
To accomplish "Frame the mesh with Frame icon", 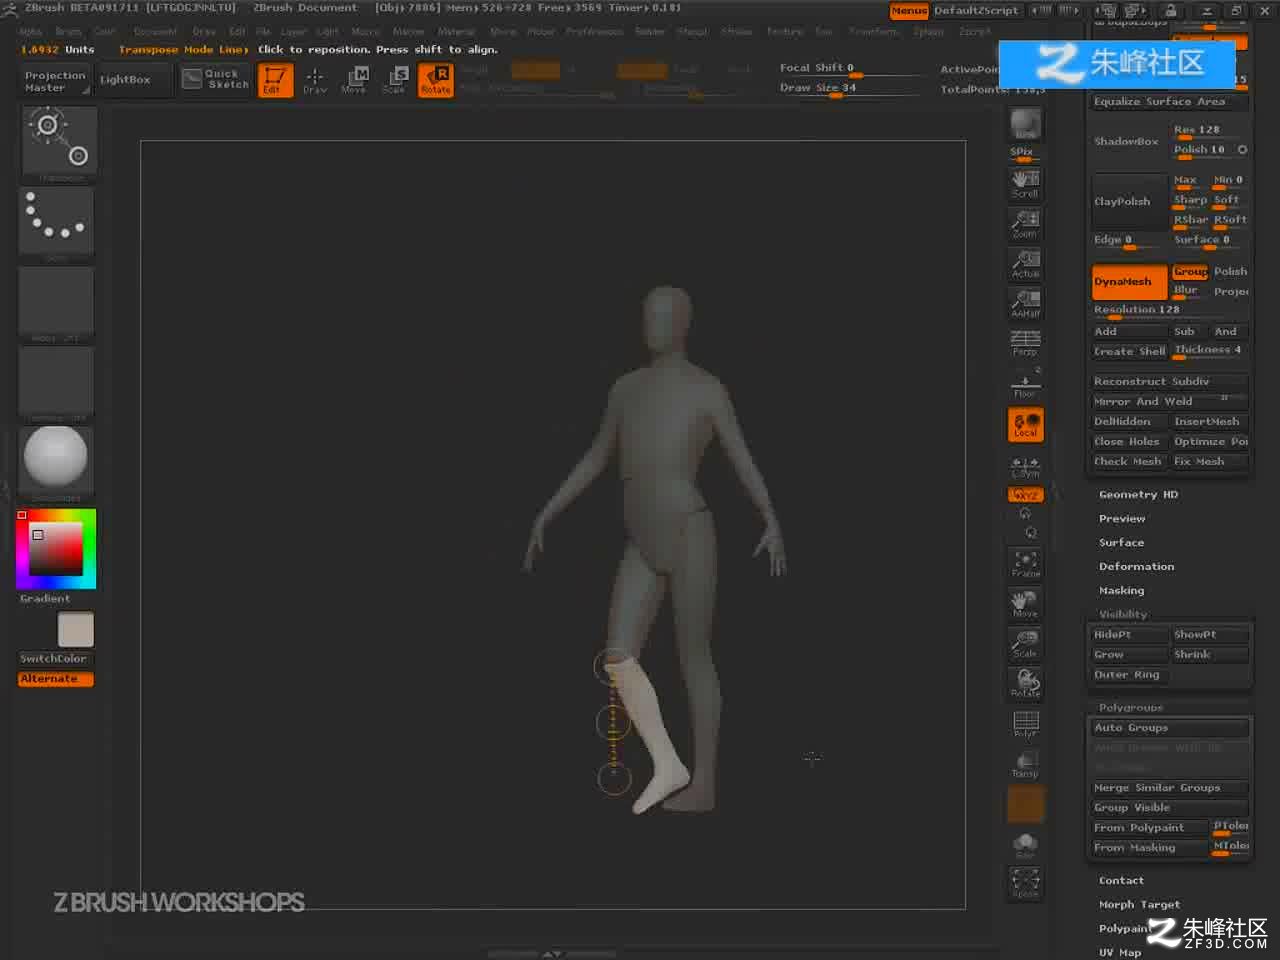I will [x=1025, y=563].
